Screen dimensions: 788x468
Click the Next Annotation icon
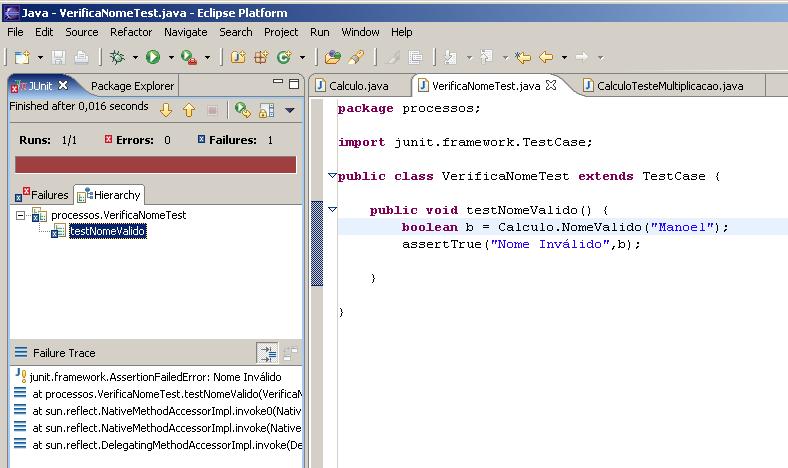(450, 57)
